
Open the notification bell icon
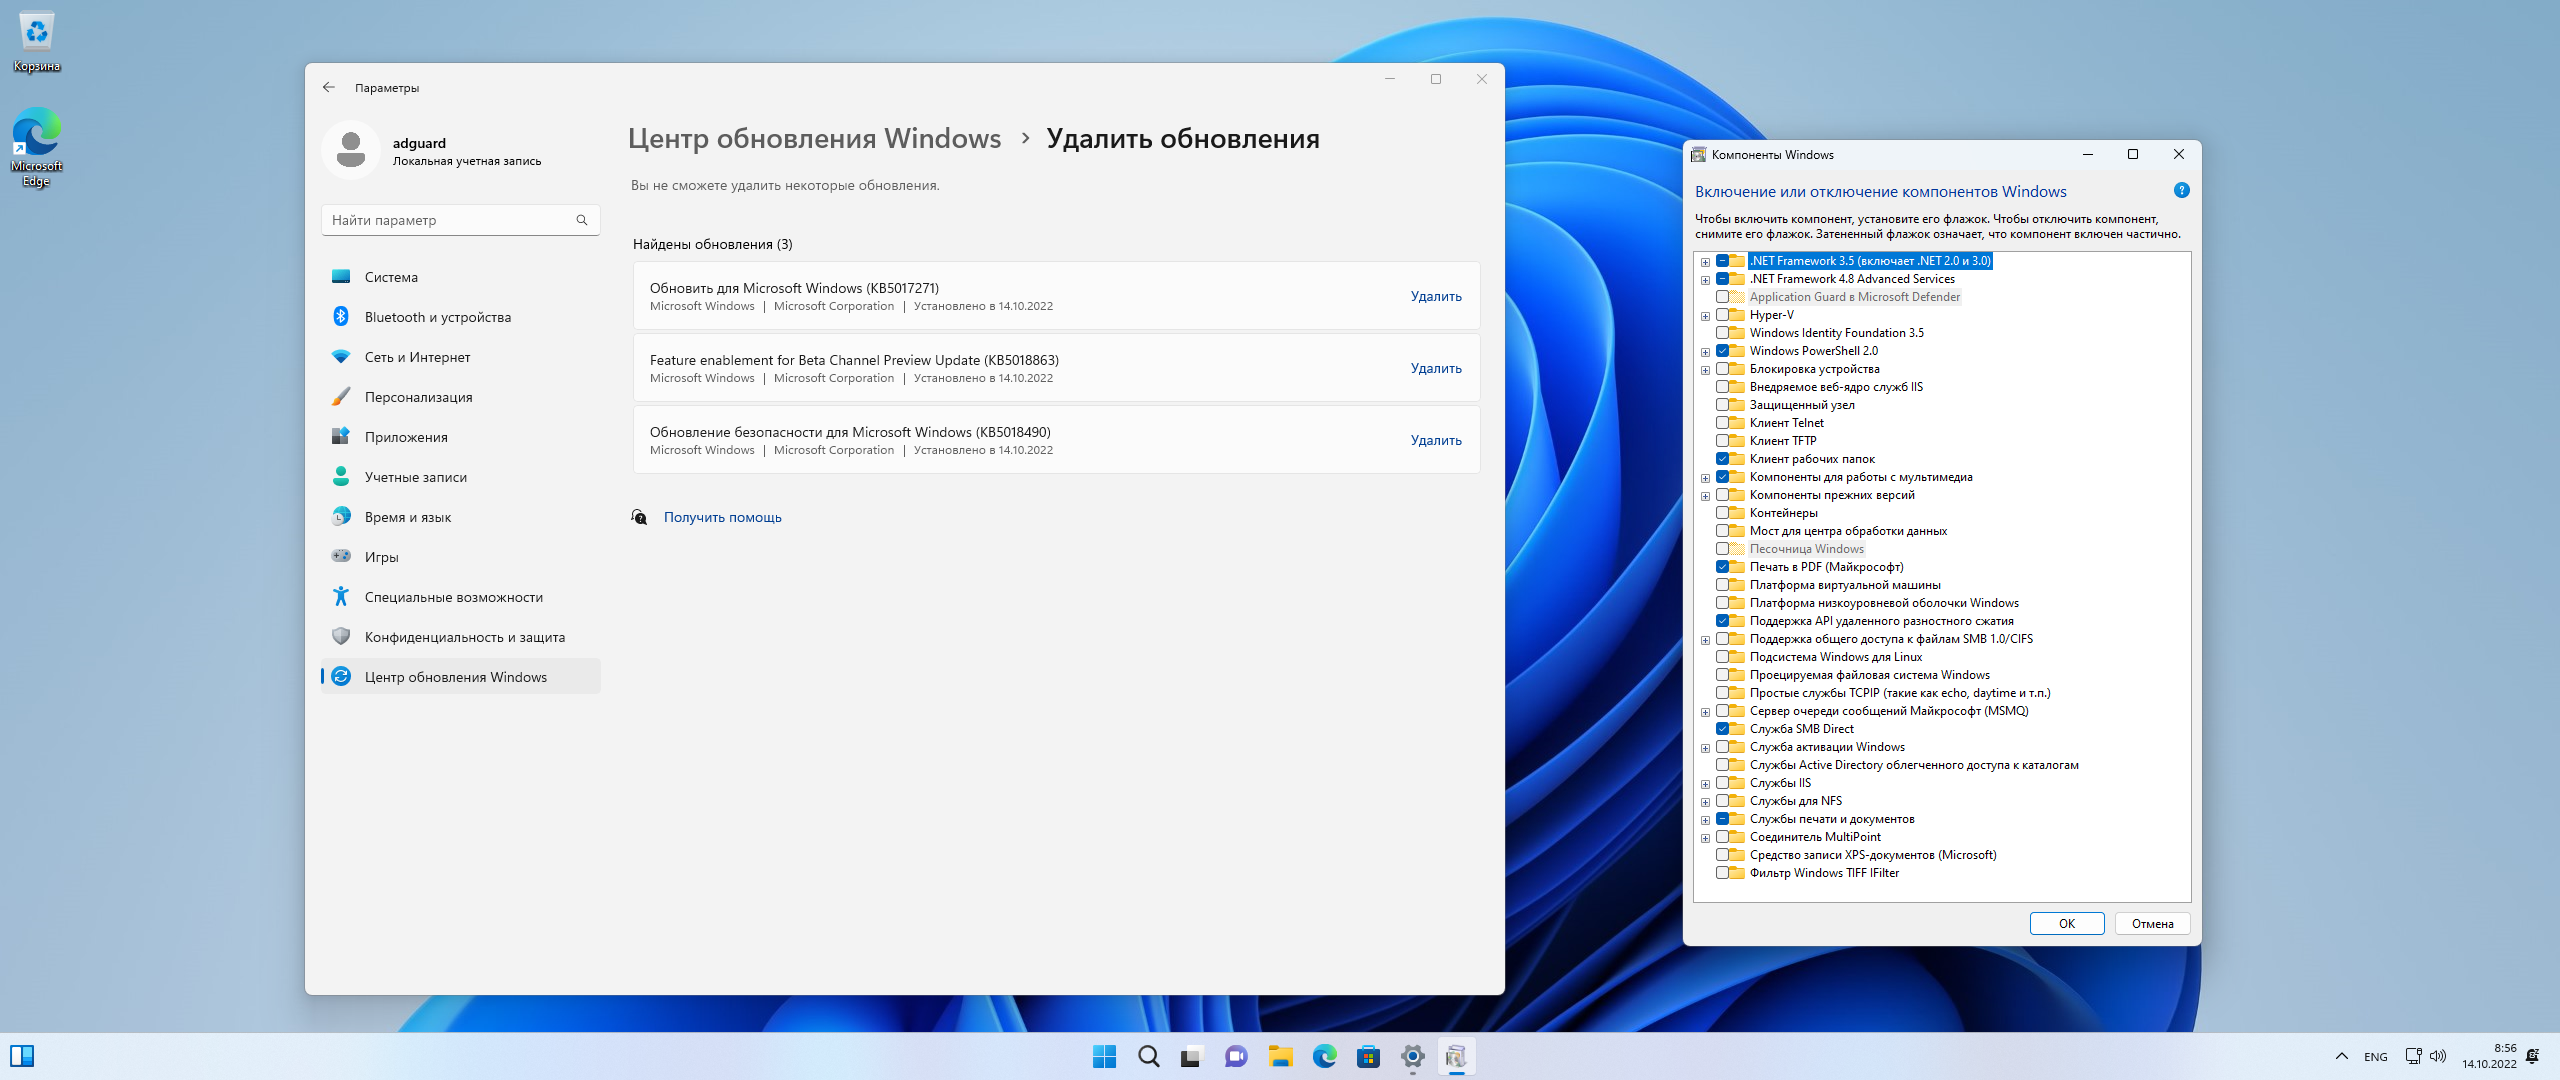tap(2533, 1056)
